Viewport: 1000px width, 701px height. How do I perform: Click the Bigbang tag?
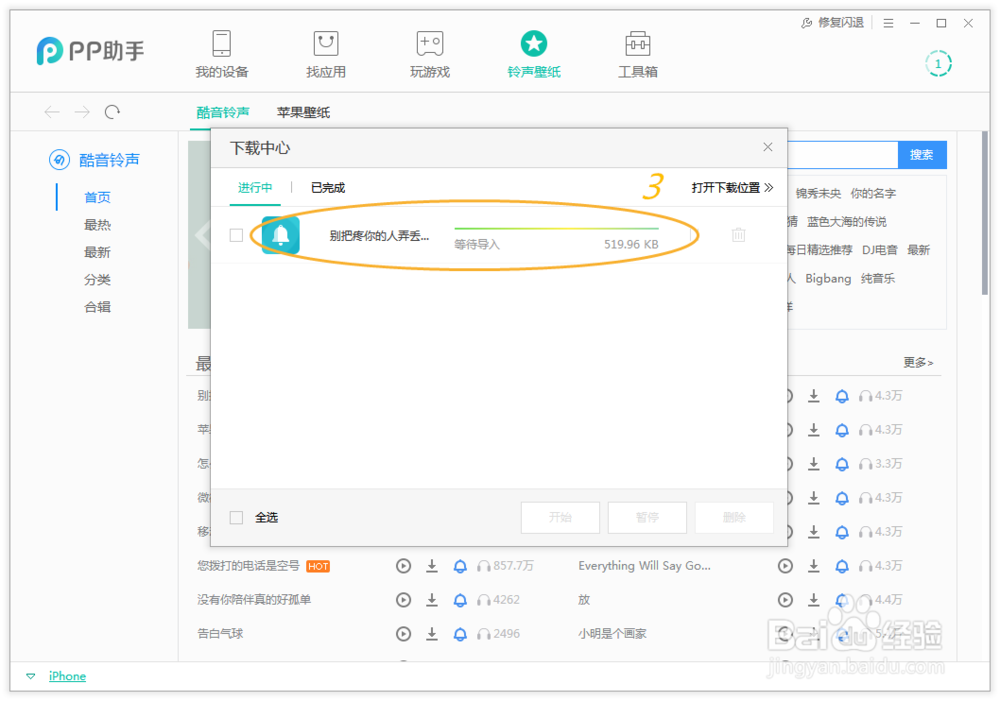tap(828, 278)
